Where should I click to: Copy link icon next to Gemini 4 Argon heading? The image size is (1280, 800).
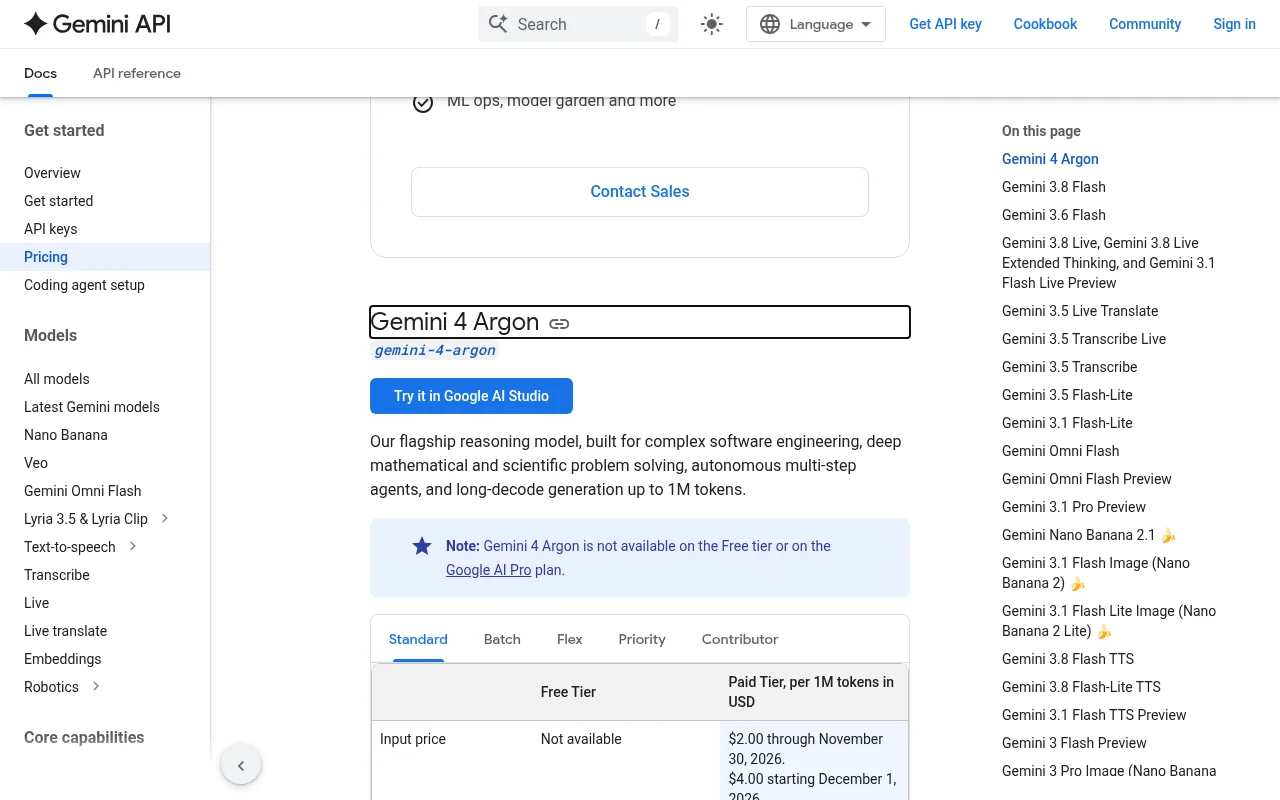559,323
